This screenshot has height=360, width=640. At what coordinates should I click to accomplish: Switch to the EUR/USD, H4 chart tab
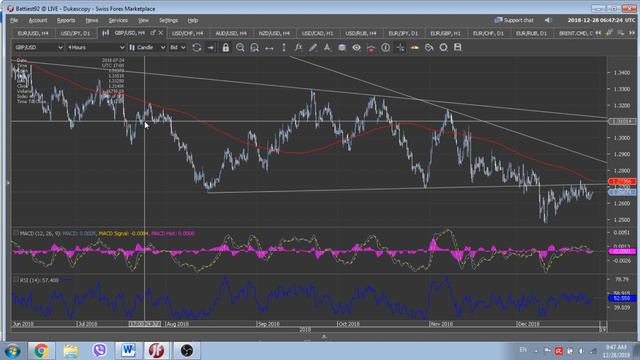click(33, 33)
